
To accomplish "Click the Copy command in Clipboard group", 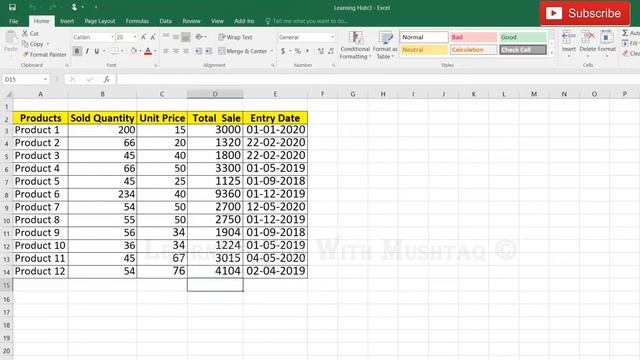I will point(35,44).
